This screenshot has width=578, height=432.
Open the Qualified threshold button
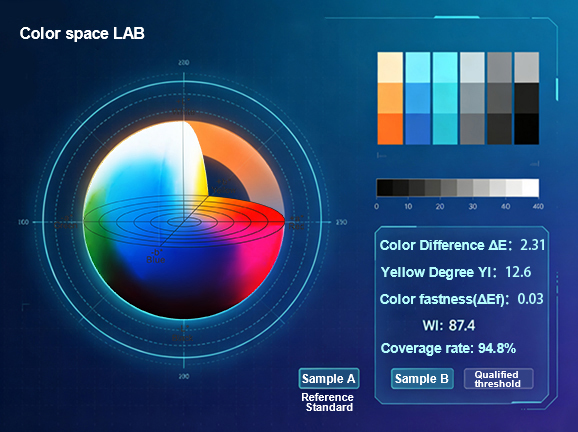498,379
